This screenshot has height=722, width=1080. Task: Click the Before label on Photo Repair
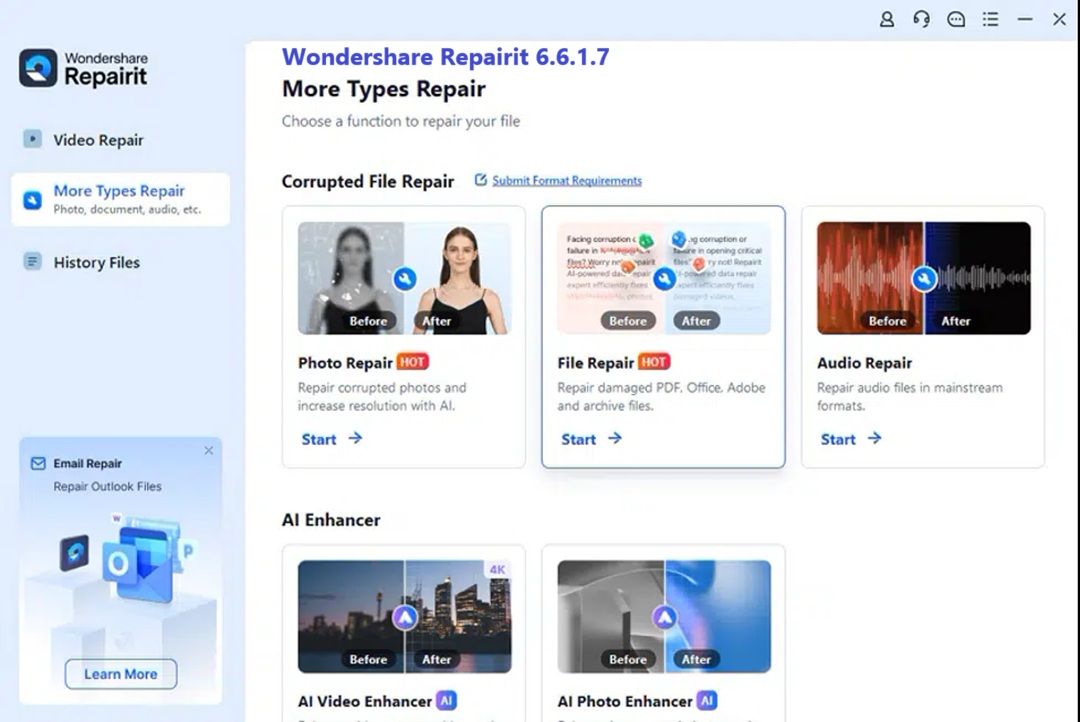click(368, 321)
